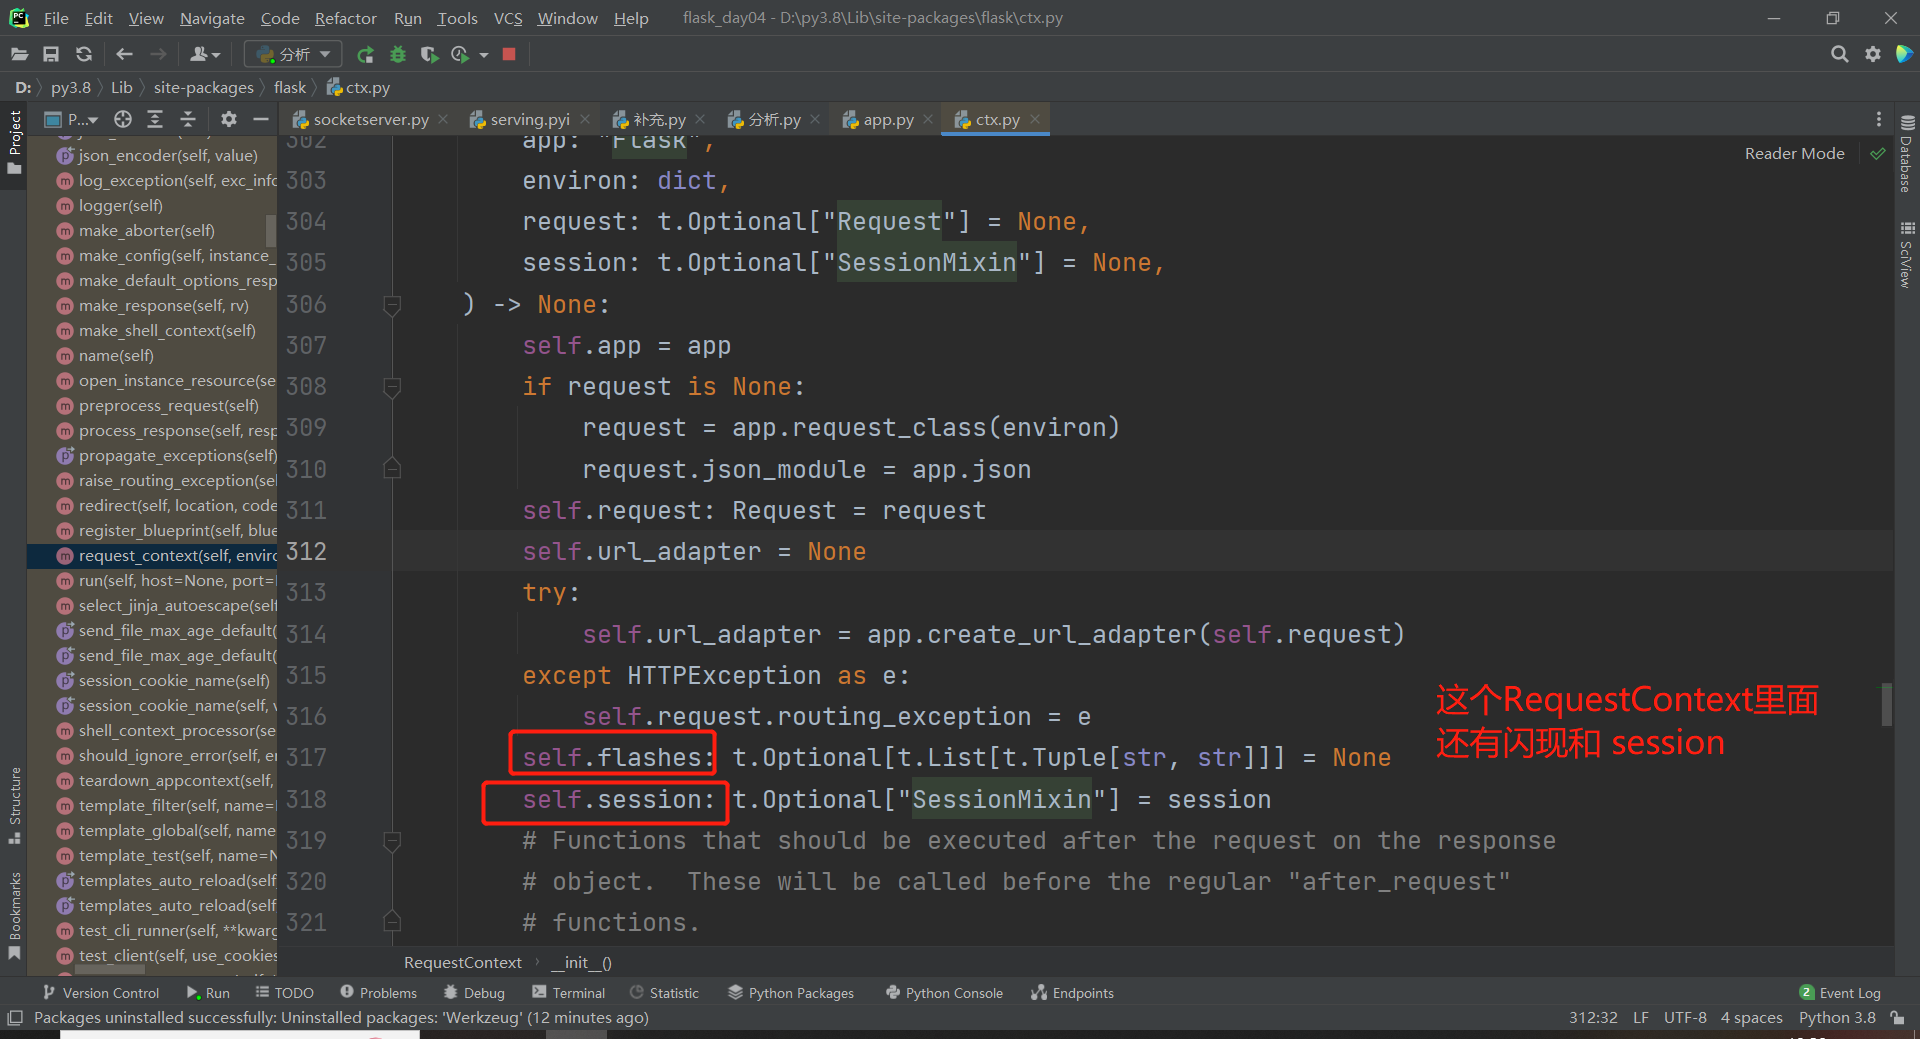Collapse all items in the Project panel

pyautogui.click(x=188, y=119)
